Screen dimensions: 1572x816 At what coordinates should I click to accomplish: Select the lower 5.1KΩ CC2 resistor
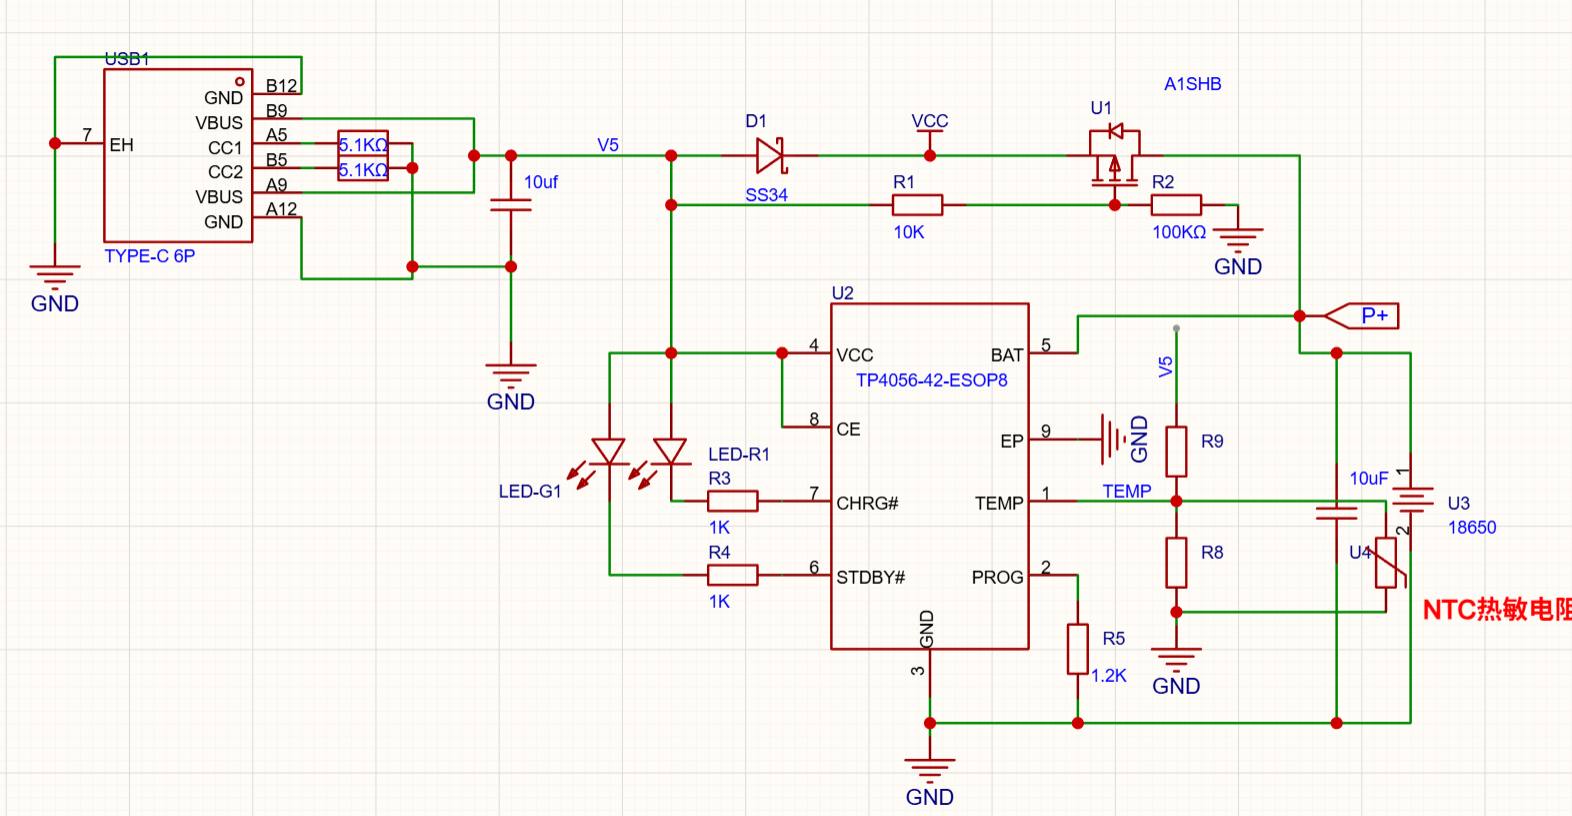tap(362, 169)
